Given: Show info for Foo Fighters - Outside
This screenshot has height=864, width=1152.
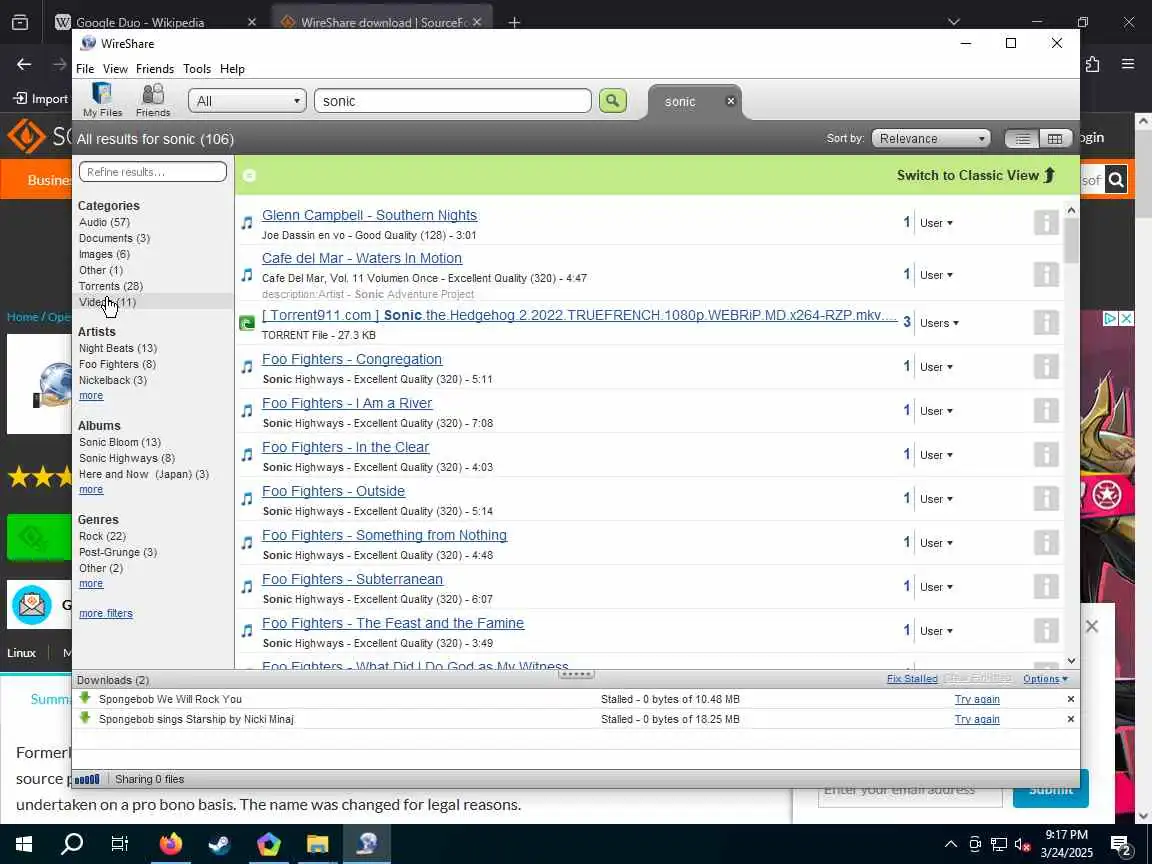Looking at the screenshot, I should pos(1045,498).
